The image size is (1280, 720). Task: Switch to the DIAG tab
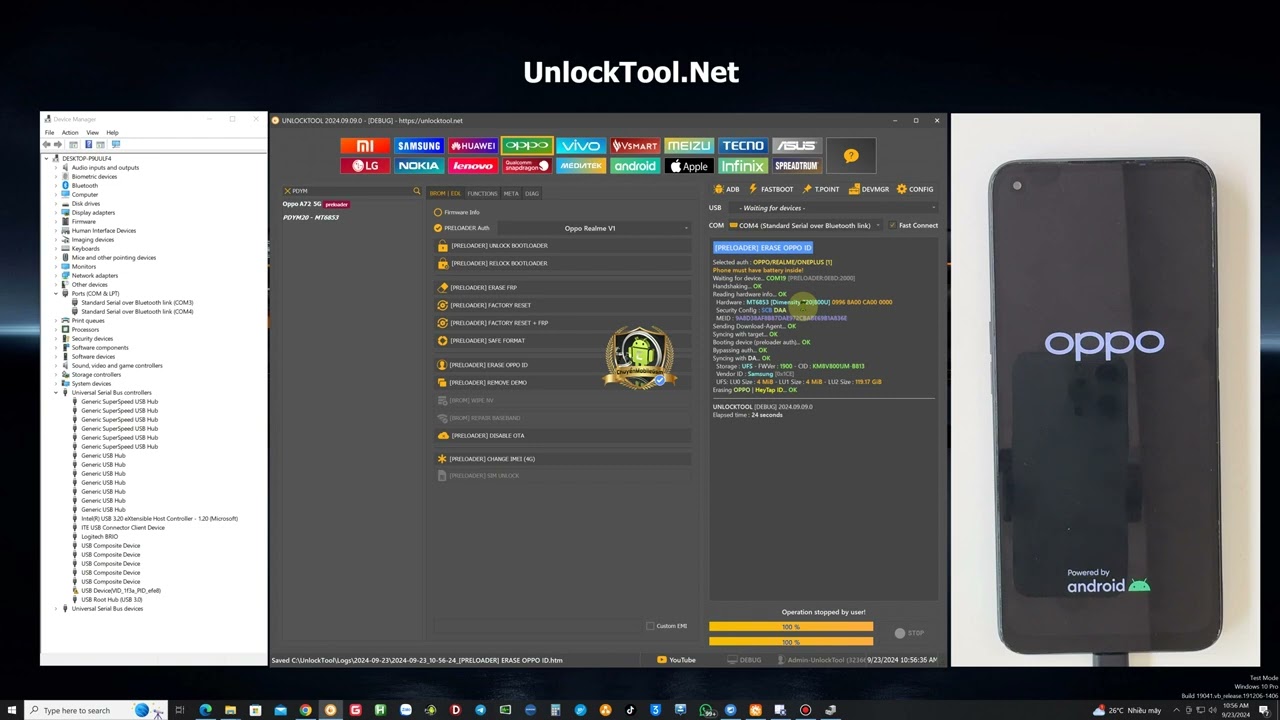click(x=532, y=193)
